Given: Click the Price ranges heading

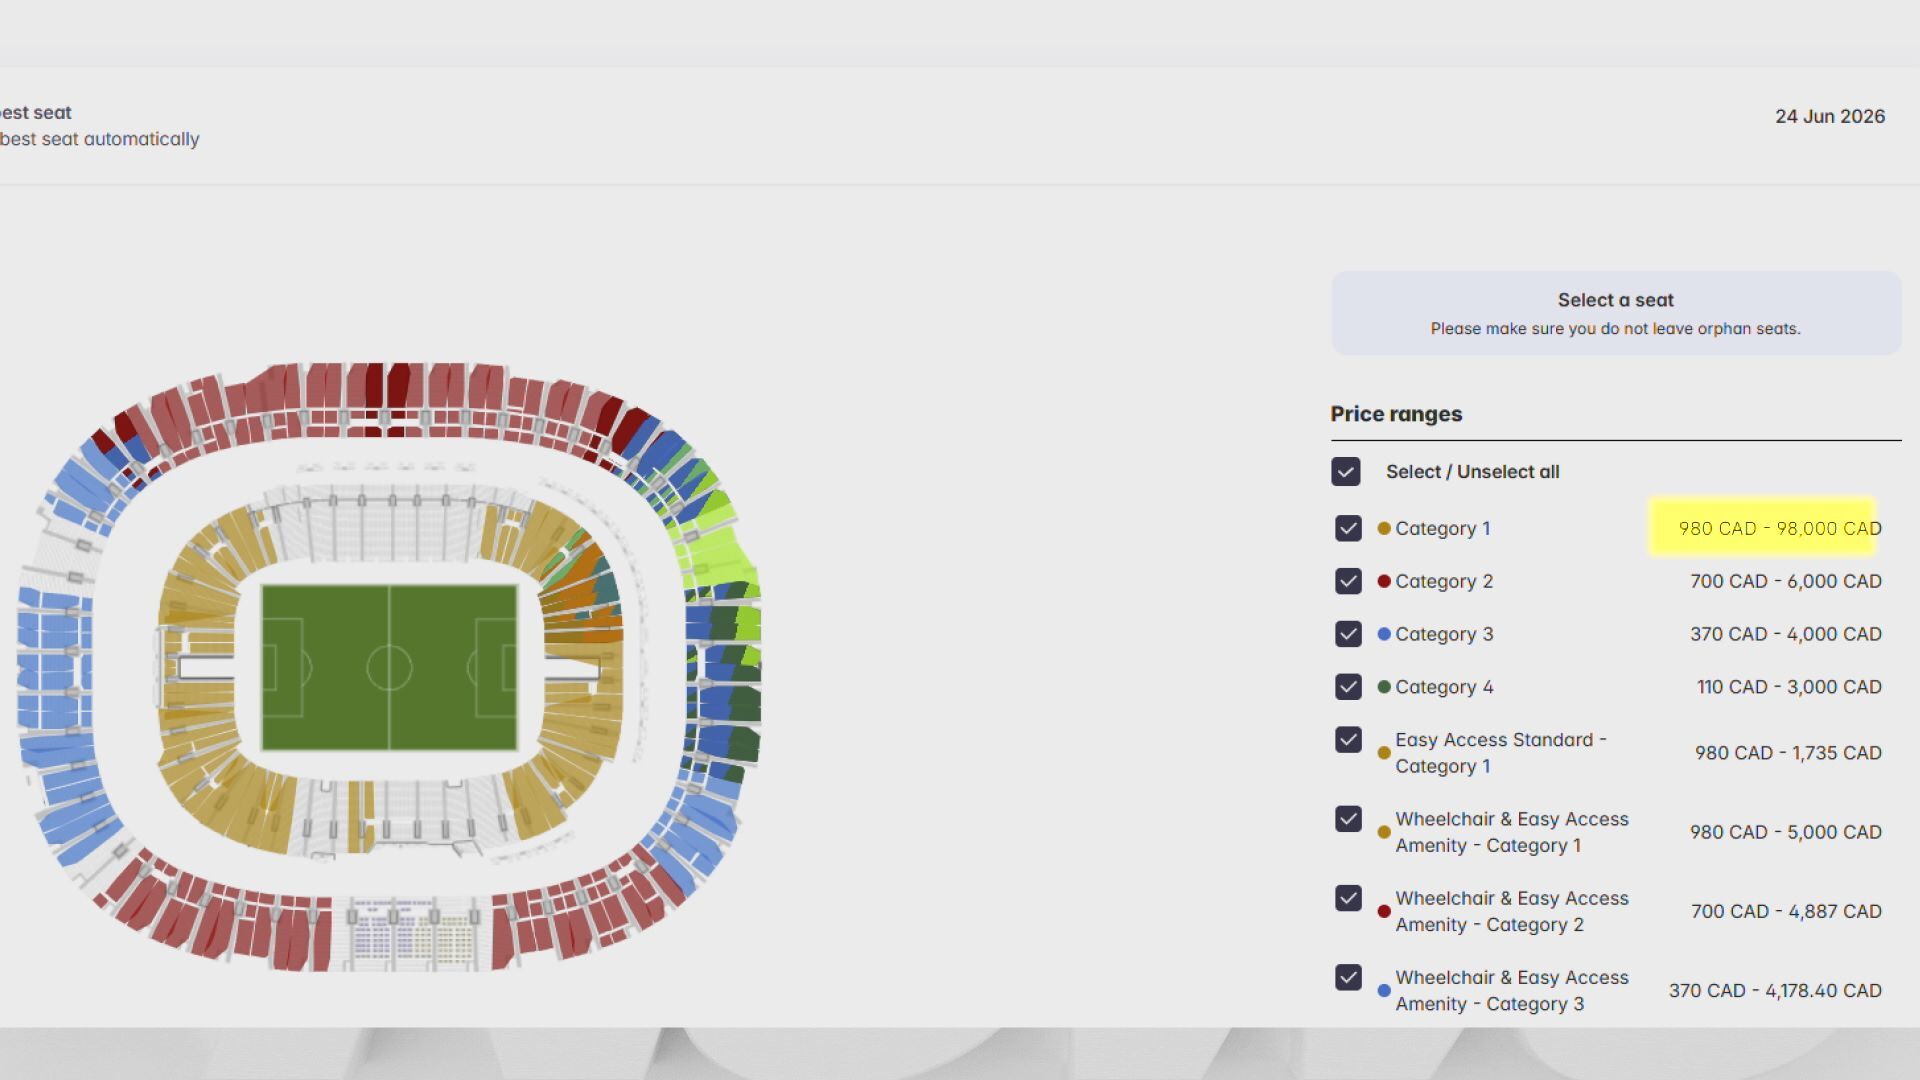Looking at the screenshot, I should click(x=1396, y=414).
